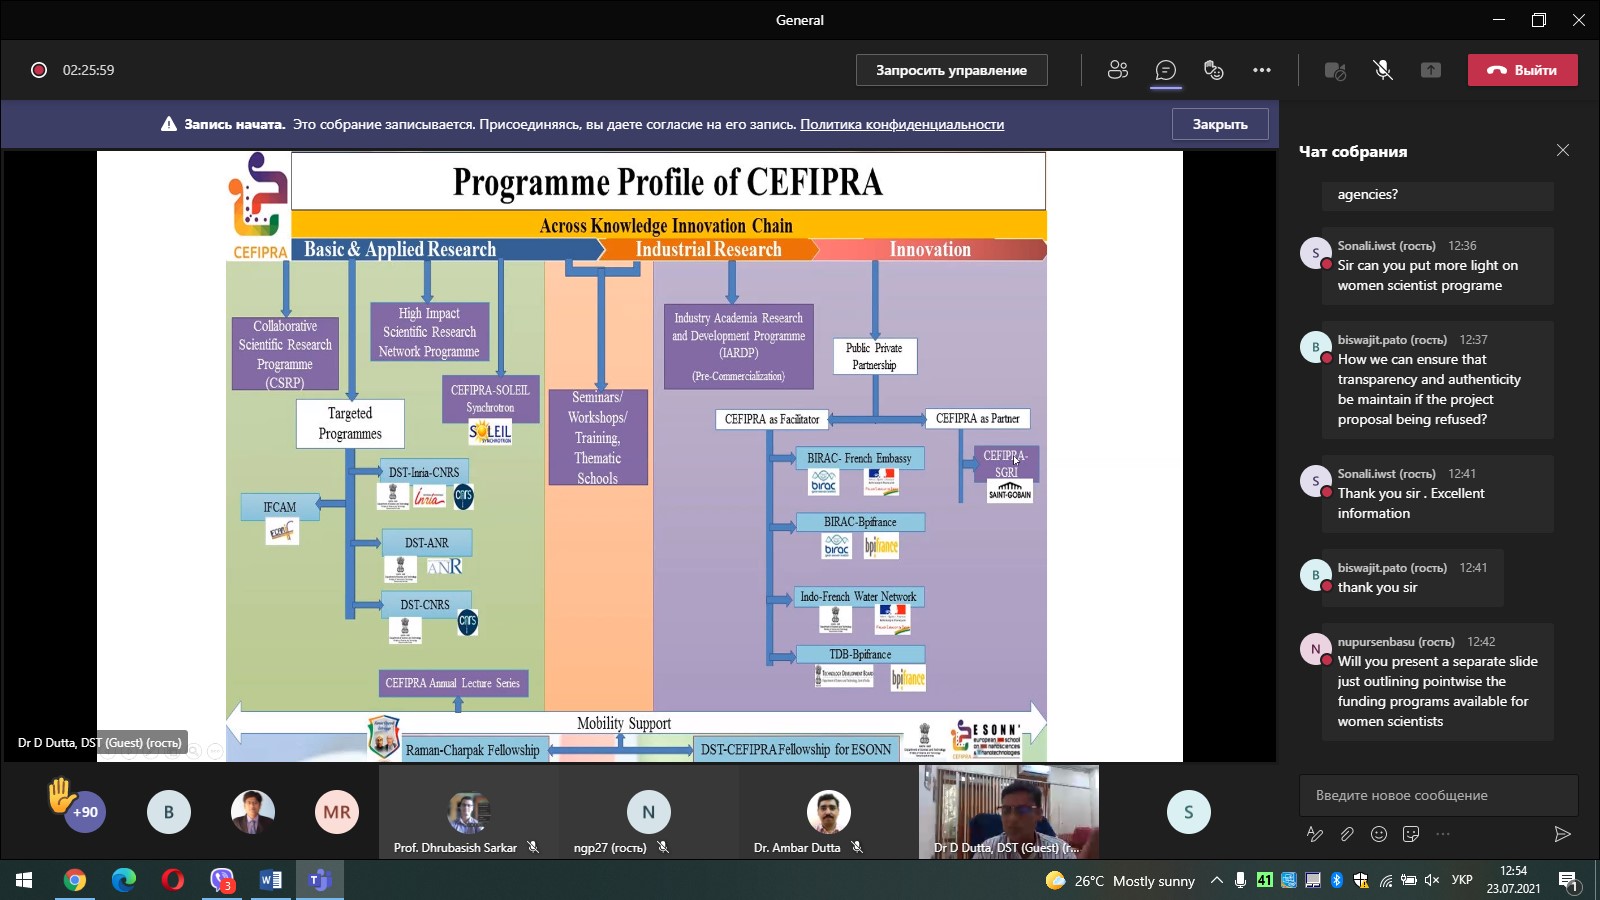Select participant avatar B in the strip

tap(169, 812)
